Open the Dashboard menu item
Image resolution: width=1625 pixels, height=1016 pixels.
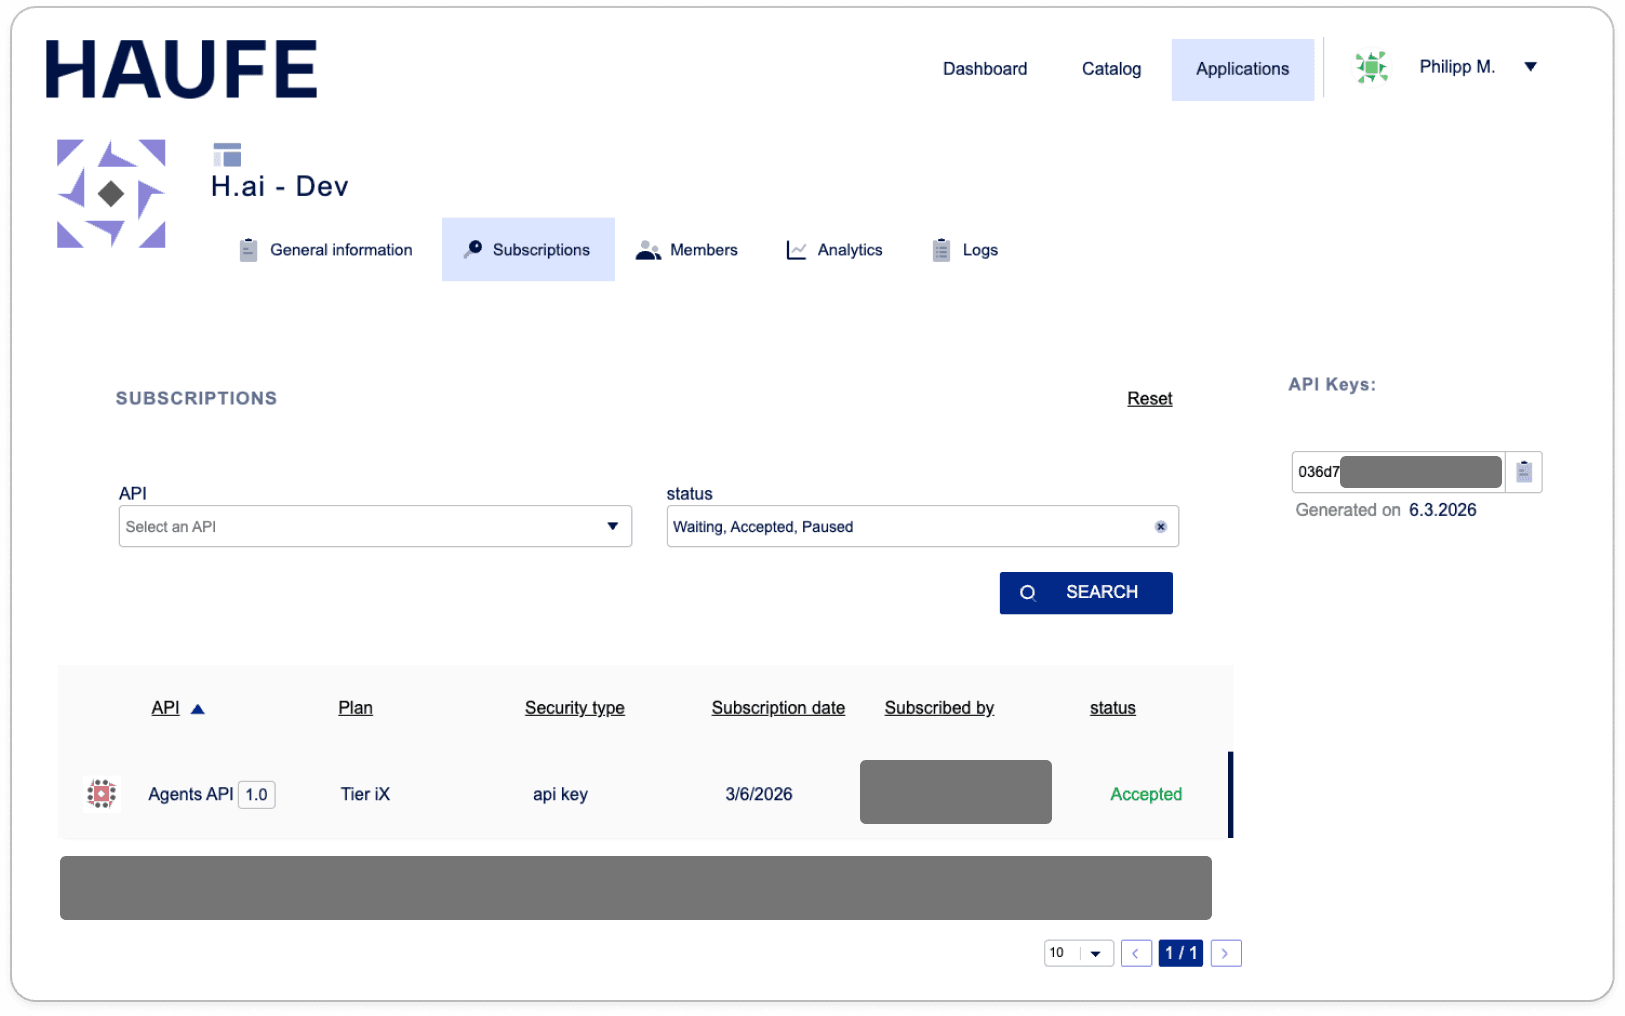coord(985,68)
